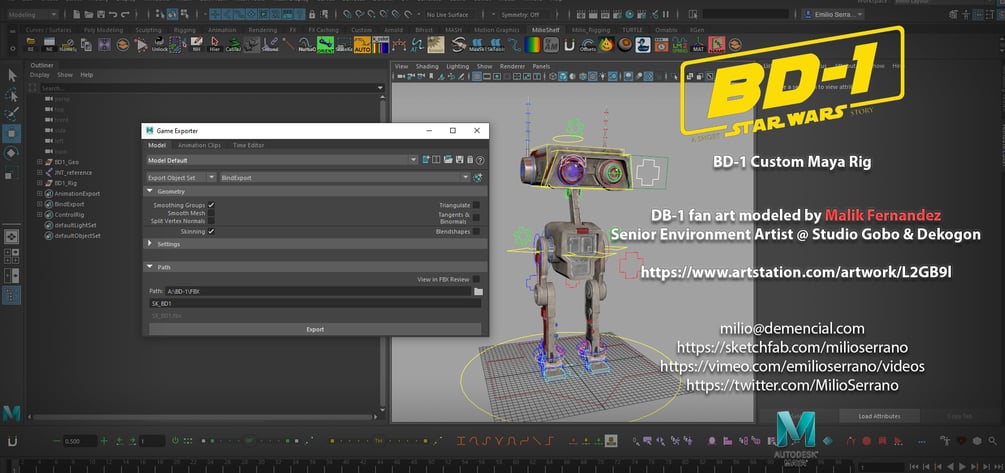Screen dimensions: 1005x473
Task: Enable View in FBX Review checkbox
Action: (x=476, y=279)
